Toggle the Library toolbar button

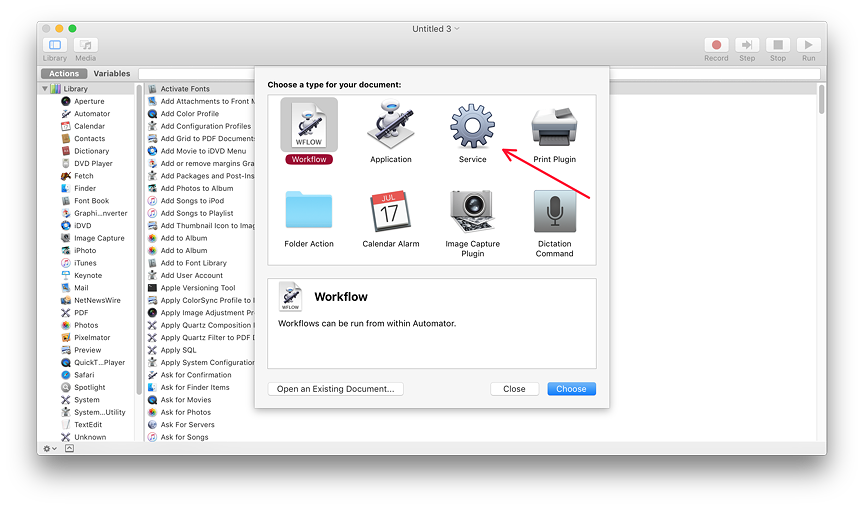(x=55, y=45)
